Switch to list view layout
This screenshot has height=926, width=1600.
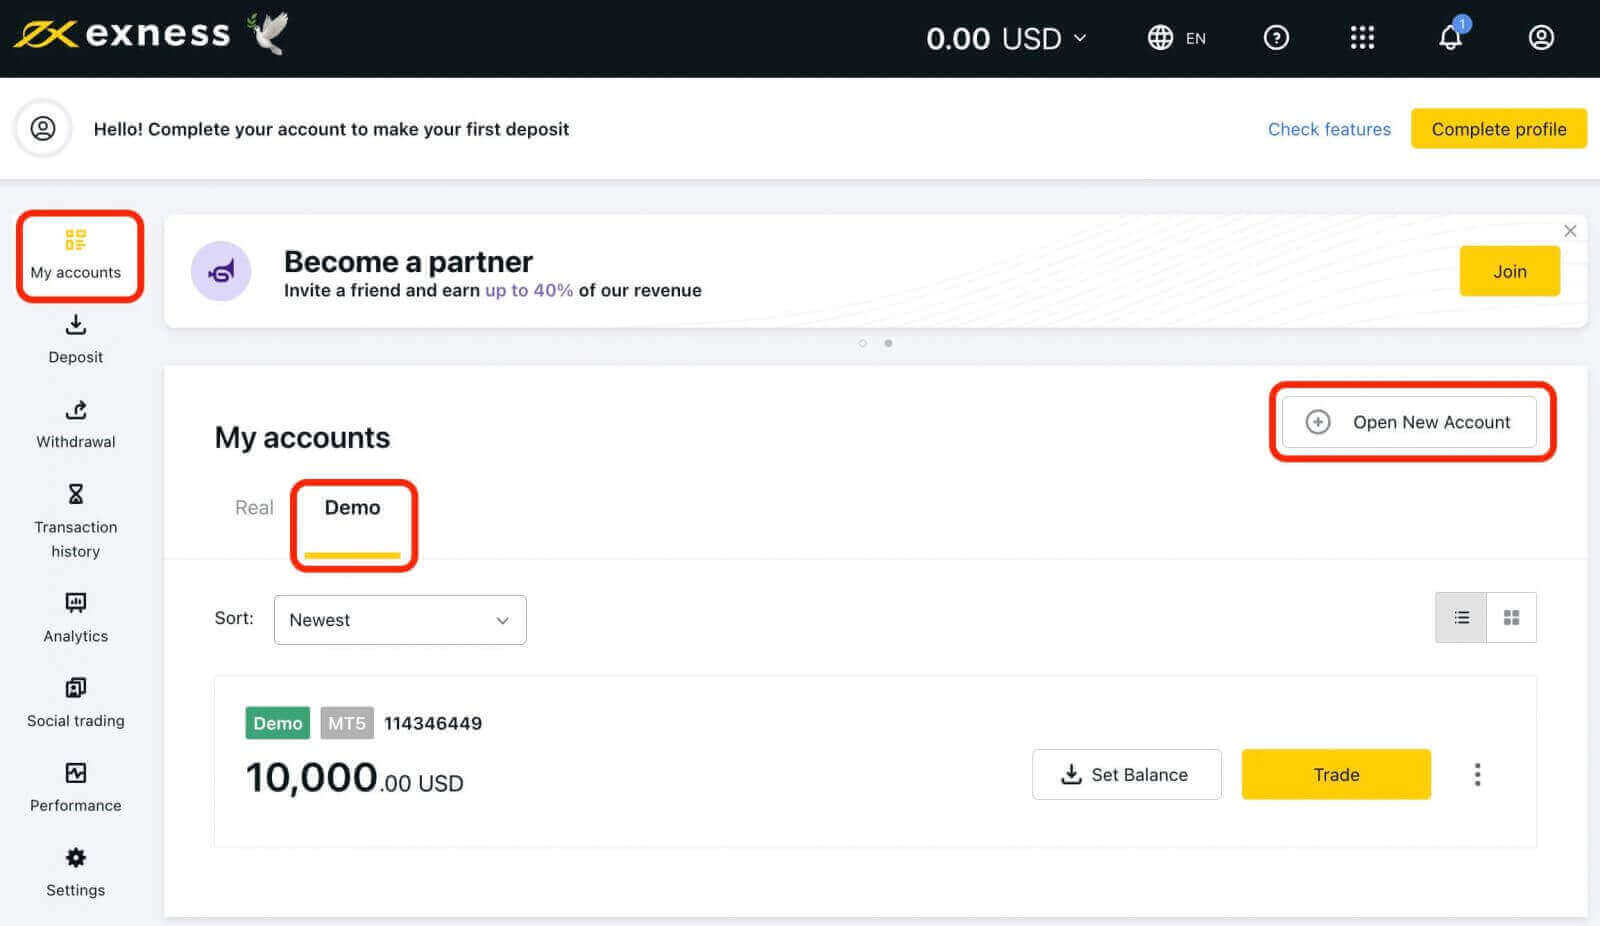pyautogui.click(x=1461, y=618)
